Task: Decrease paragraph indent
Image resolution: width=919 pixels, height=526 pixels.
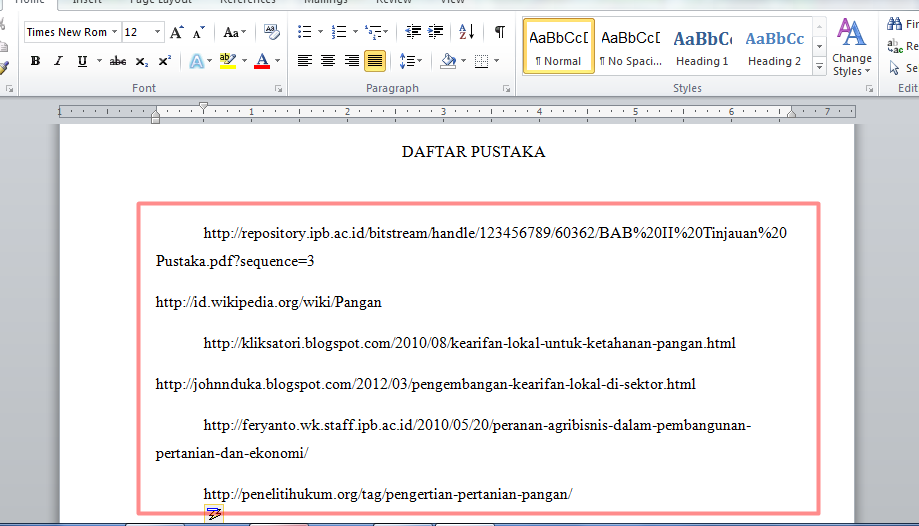Action: (x=413, y=32)
